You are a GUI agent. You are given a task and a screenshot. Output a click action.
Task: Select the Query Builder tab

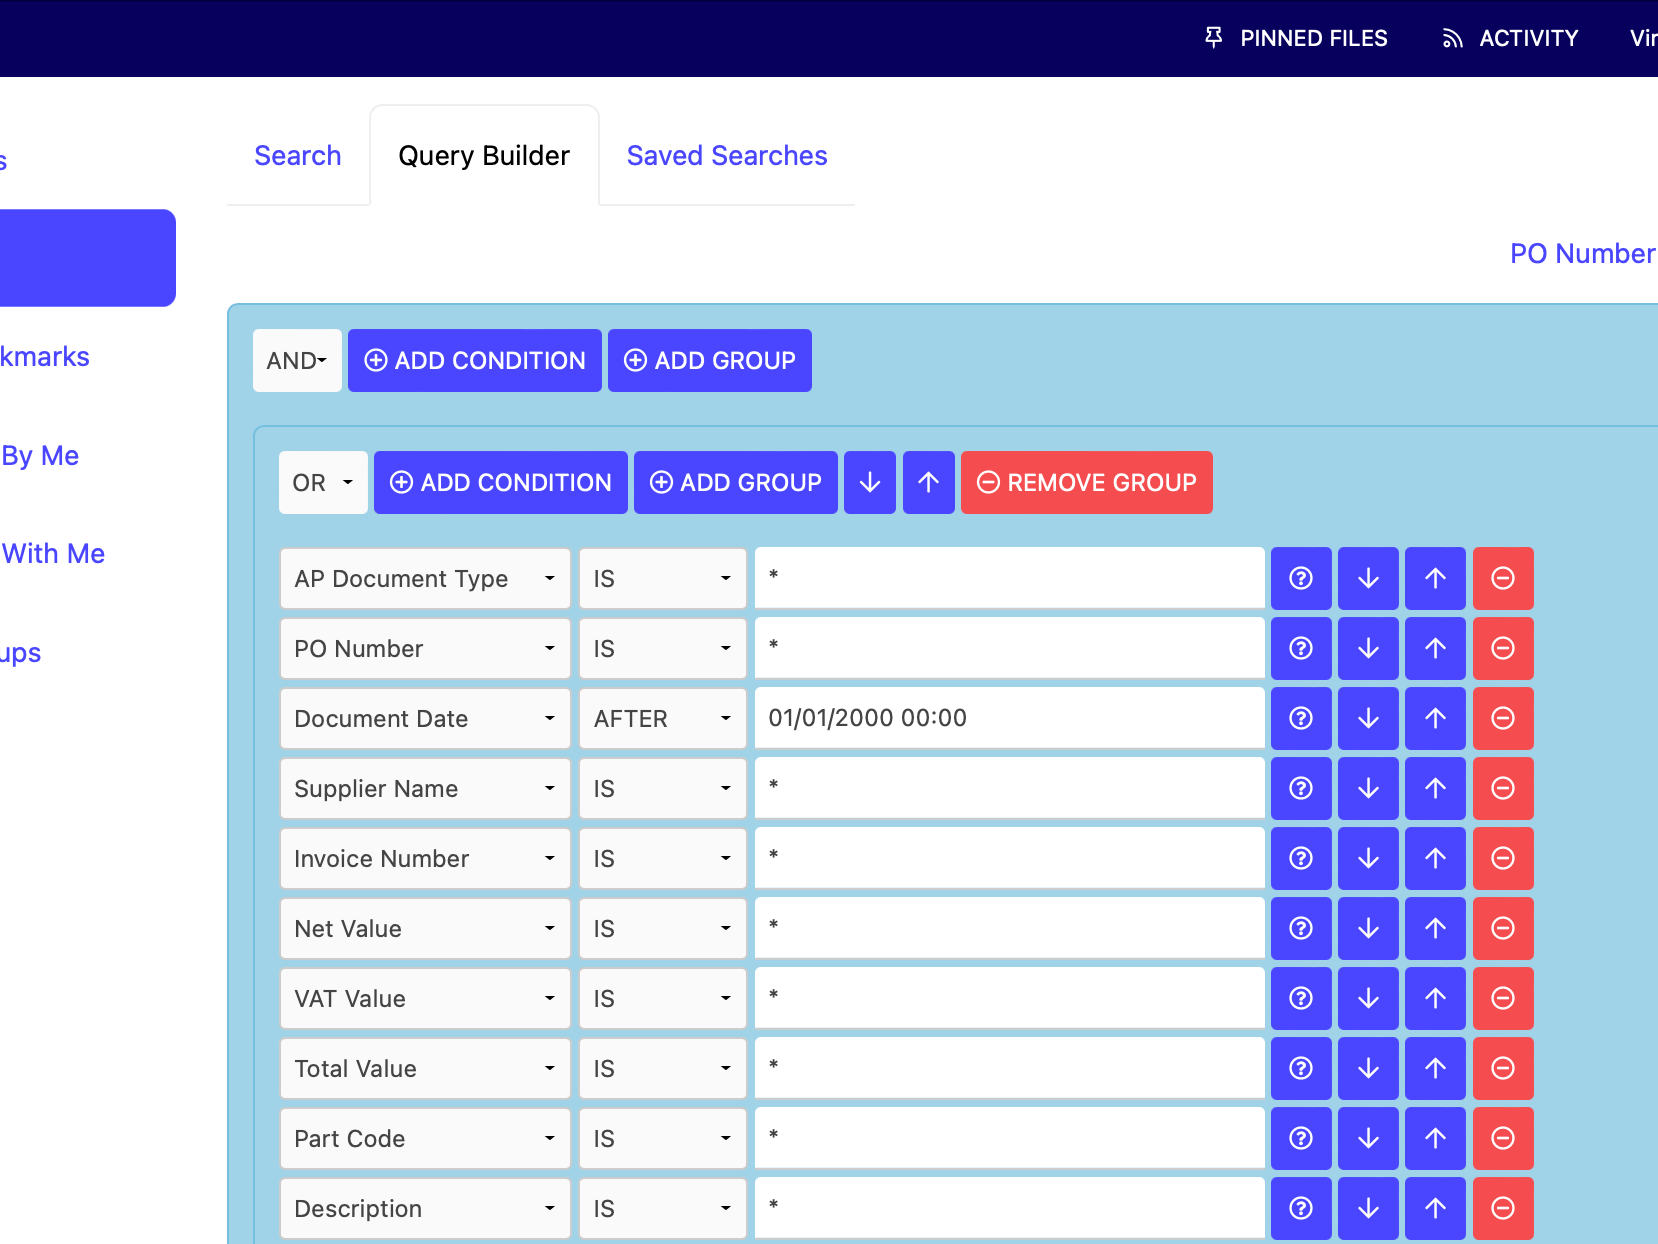484,156
